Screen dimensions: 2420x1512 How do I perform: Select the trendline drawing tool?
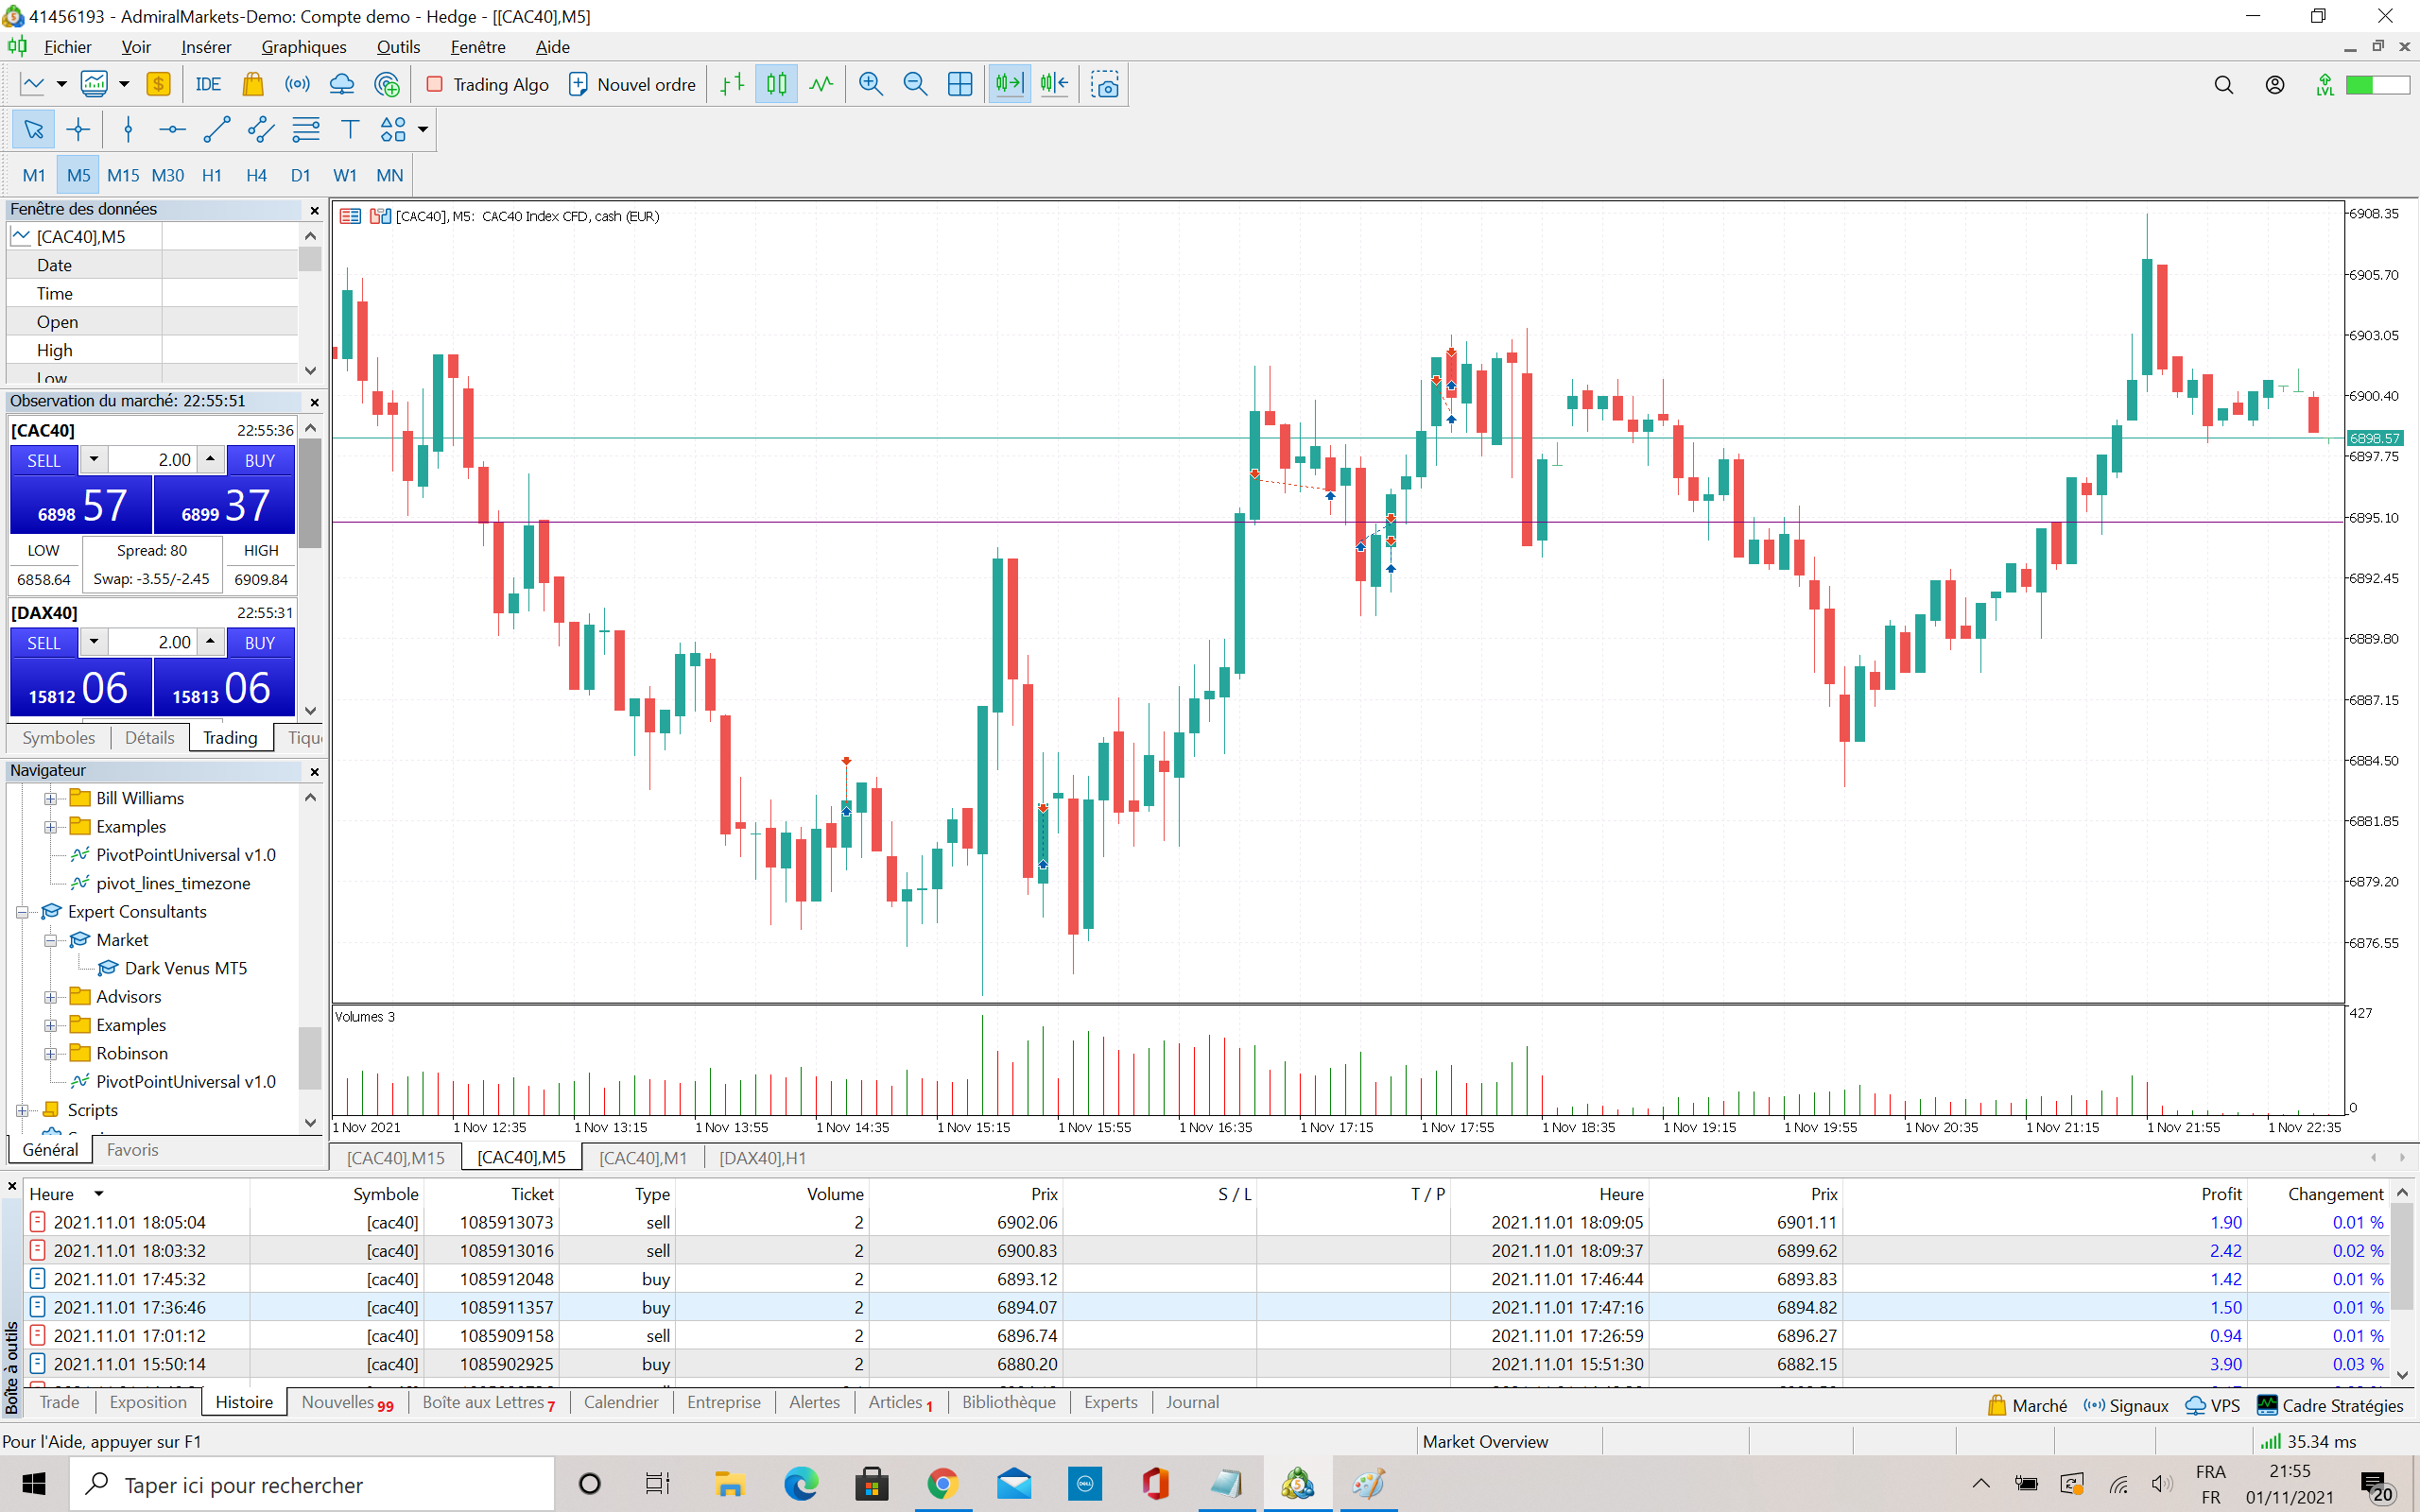point(216,129)
